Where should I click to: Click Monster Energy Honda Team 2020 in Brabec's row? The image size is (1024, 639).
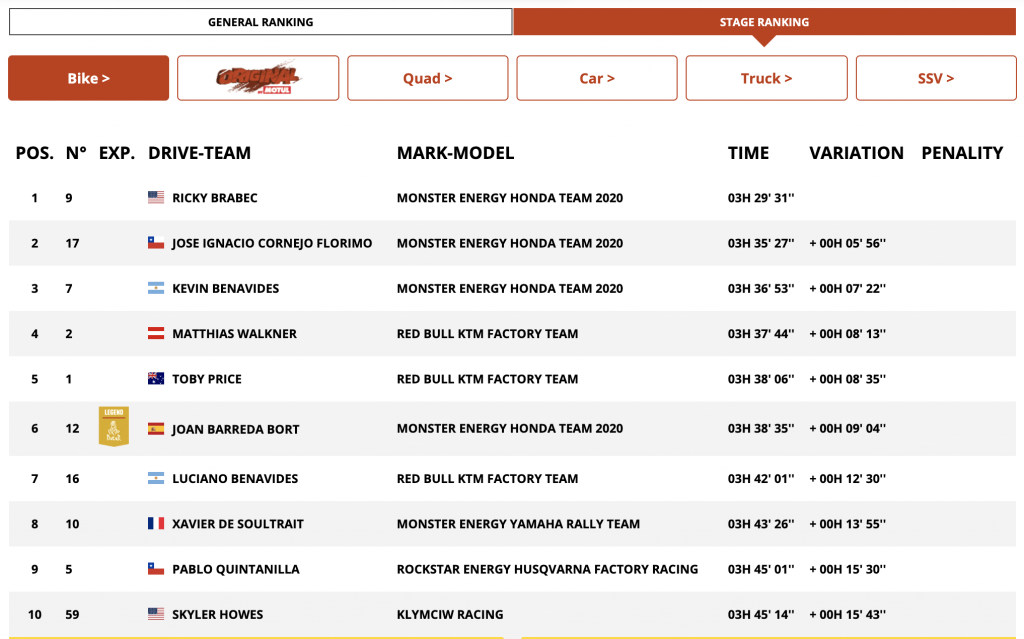click(510, 198)
